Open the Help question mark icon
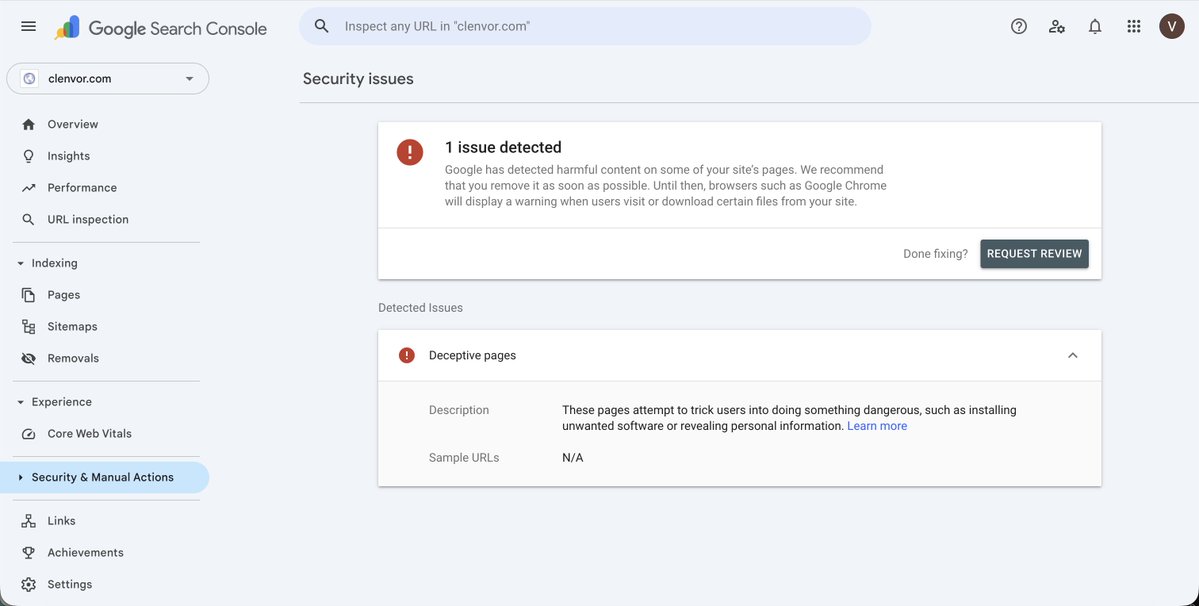This screenshot has width=1199, height=606. [x=1019, y=26]
